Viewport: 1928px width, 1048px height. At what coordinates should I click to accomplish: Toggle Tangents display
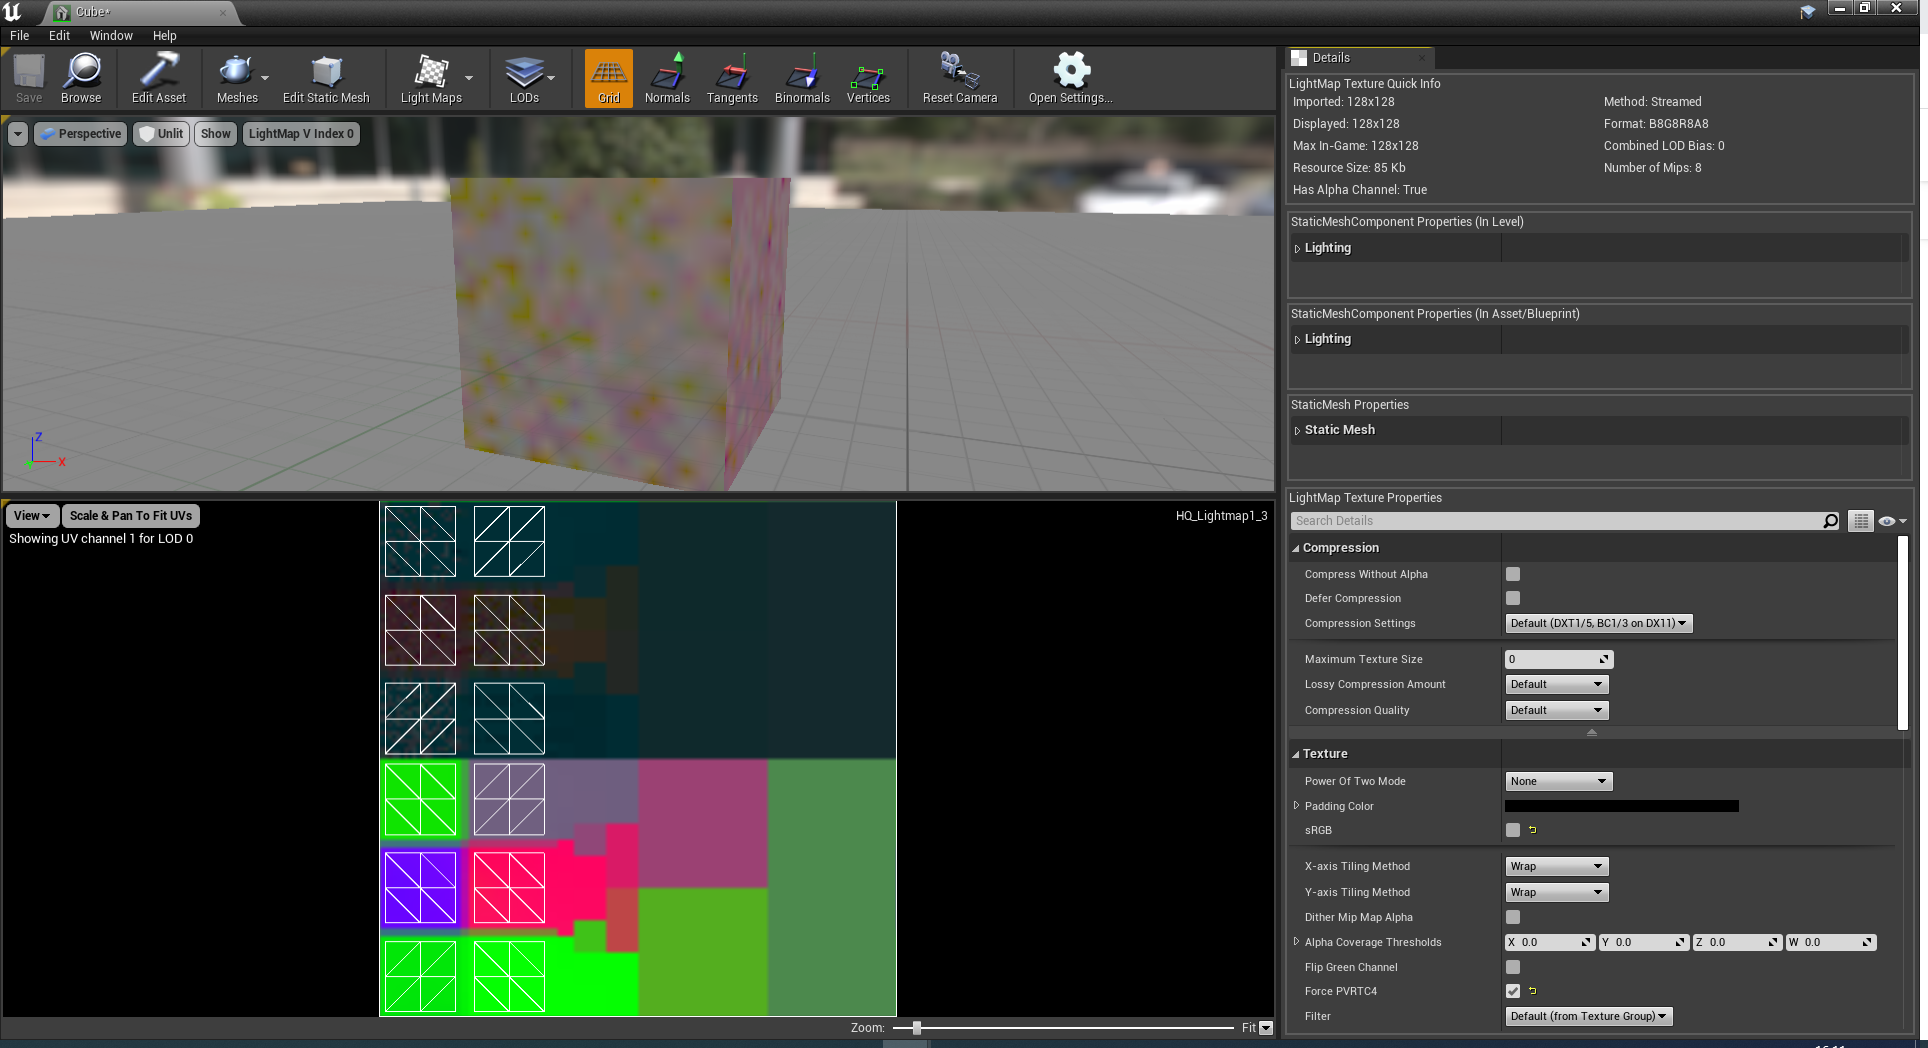click(x=732, y=78)
